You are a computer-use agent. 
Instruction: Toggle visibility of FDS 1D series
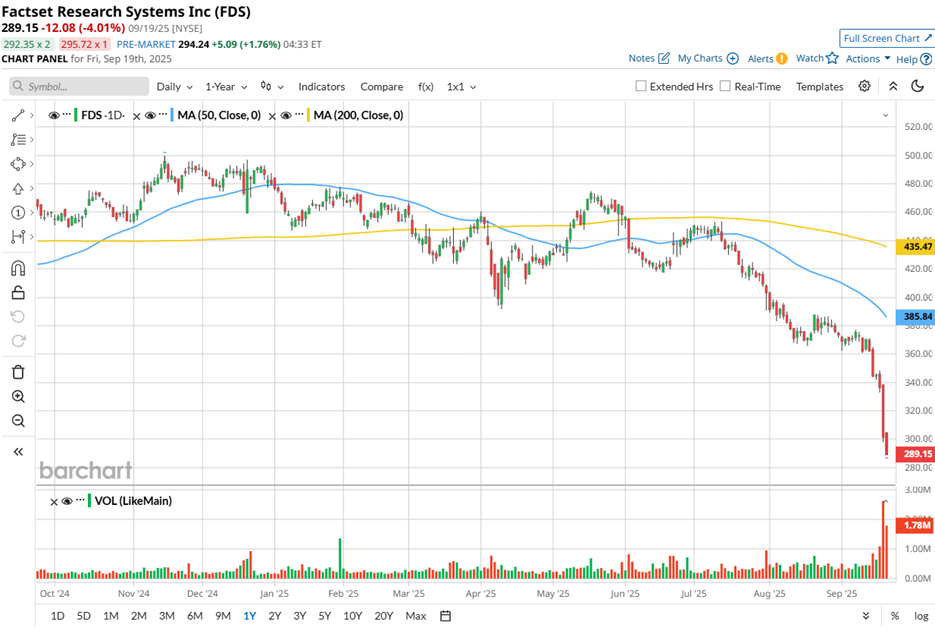click(x=54, y=115)
